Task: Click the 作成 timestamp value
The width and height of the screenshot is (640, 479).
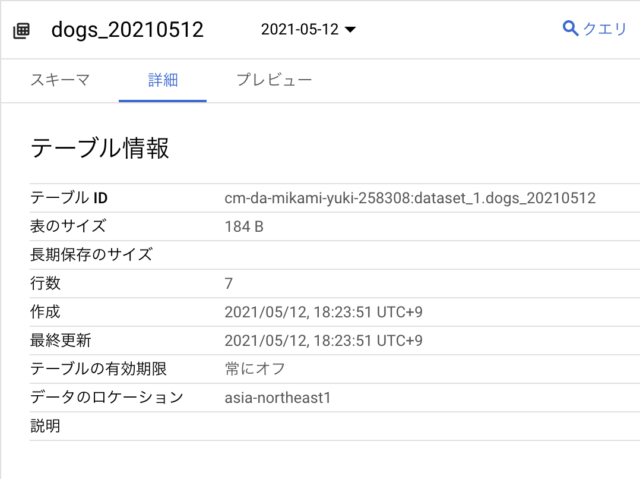Action: pos(324,312)
